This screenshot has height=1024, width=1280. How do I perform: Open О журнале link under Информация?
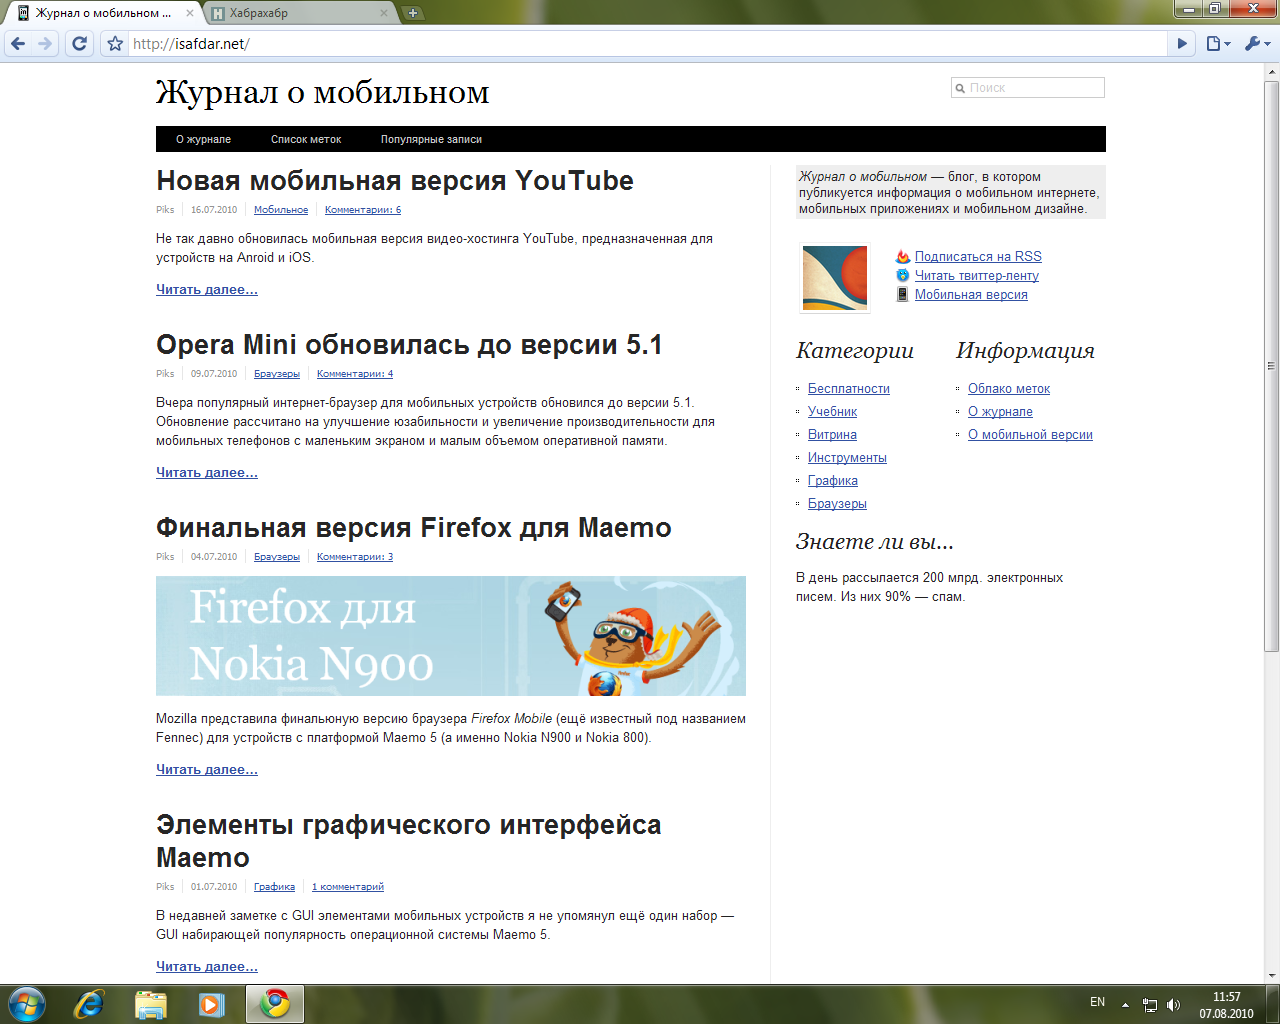pos(1000,412)
